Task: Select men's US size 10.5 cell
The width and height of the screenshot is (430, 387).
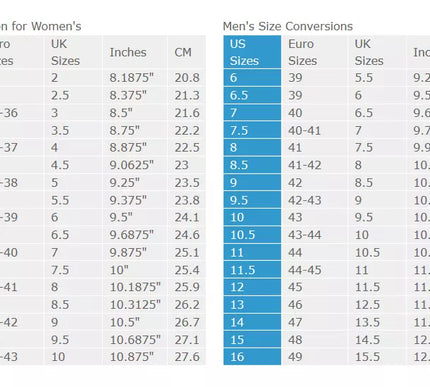Action: point(252,235)
